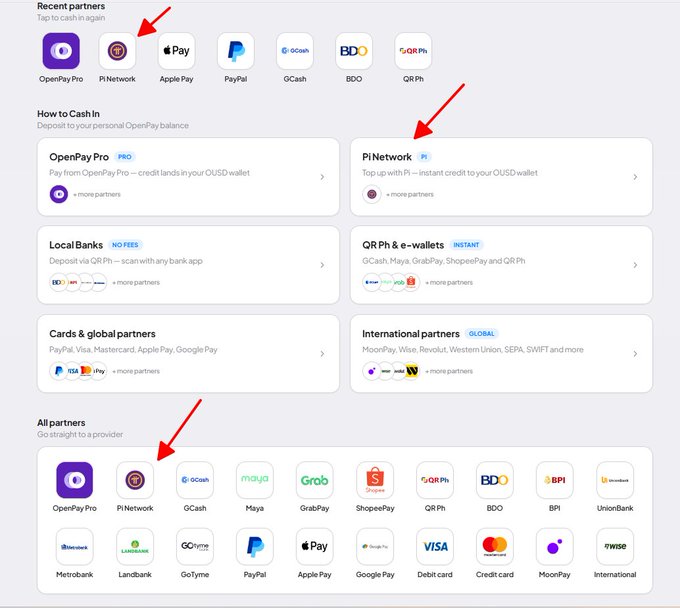Open OpenPay Pro cash-in card title
680x608 pixels.
79,157
